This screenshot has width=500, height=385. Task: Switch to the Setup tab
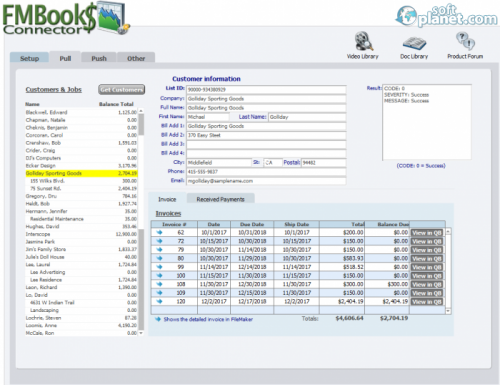point(30,58)
